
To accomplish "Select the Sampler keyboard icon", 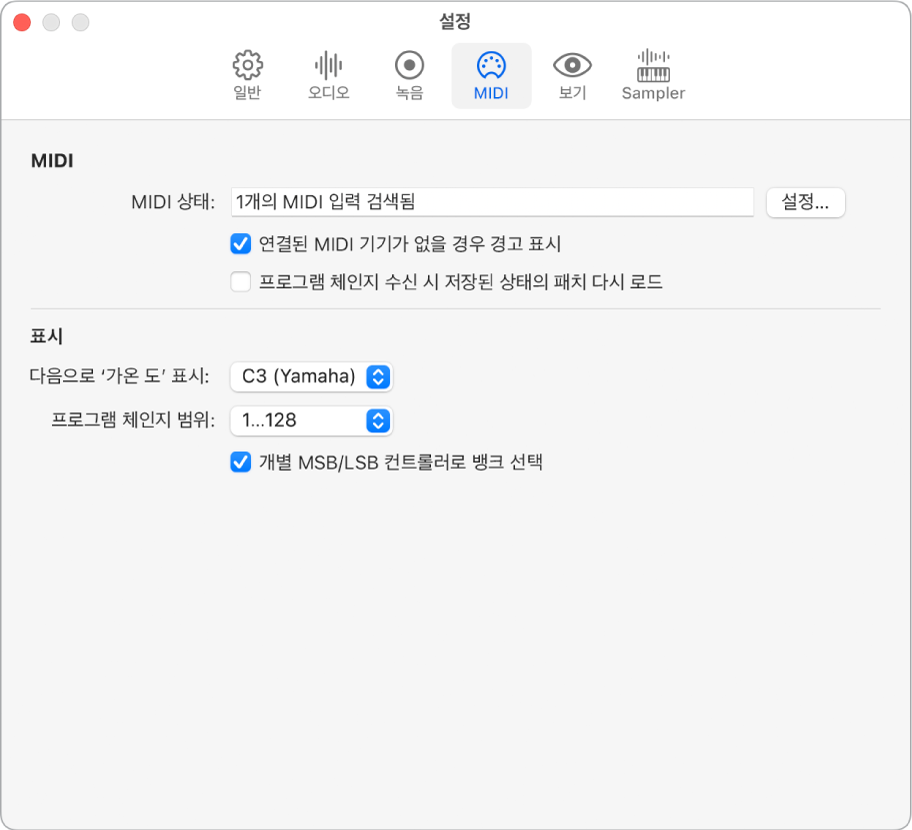I will [653, 66].
